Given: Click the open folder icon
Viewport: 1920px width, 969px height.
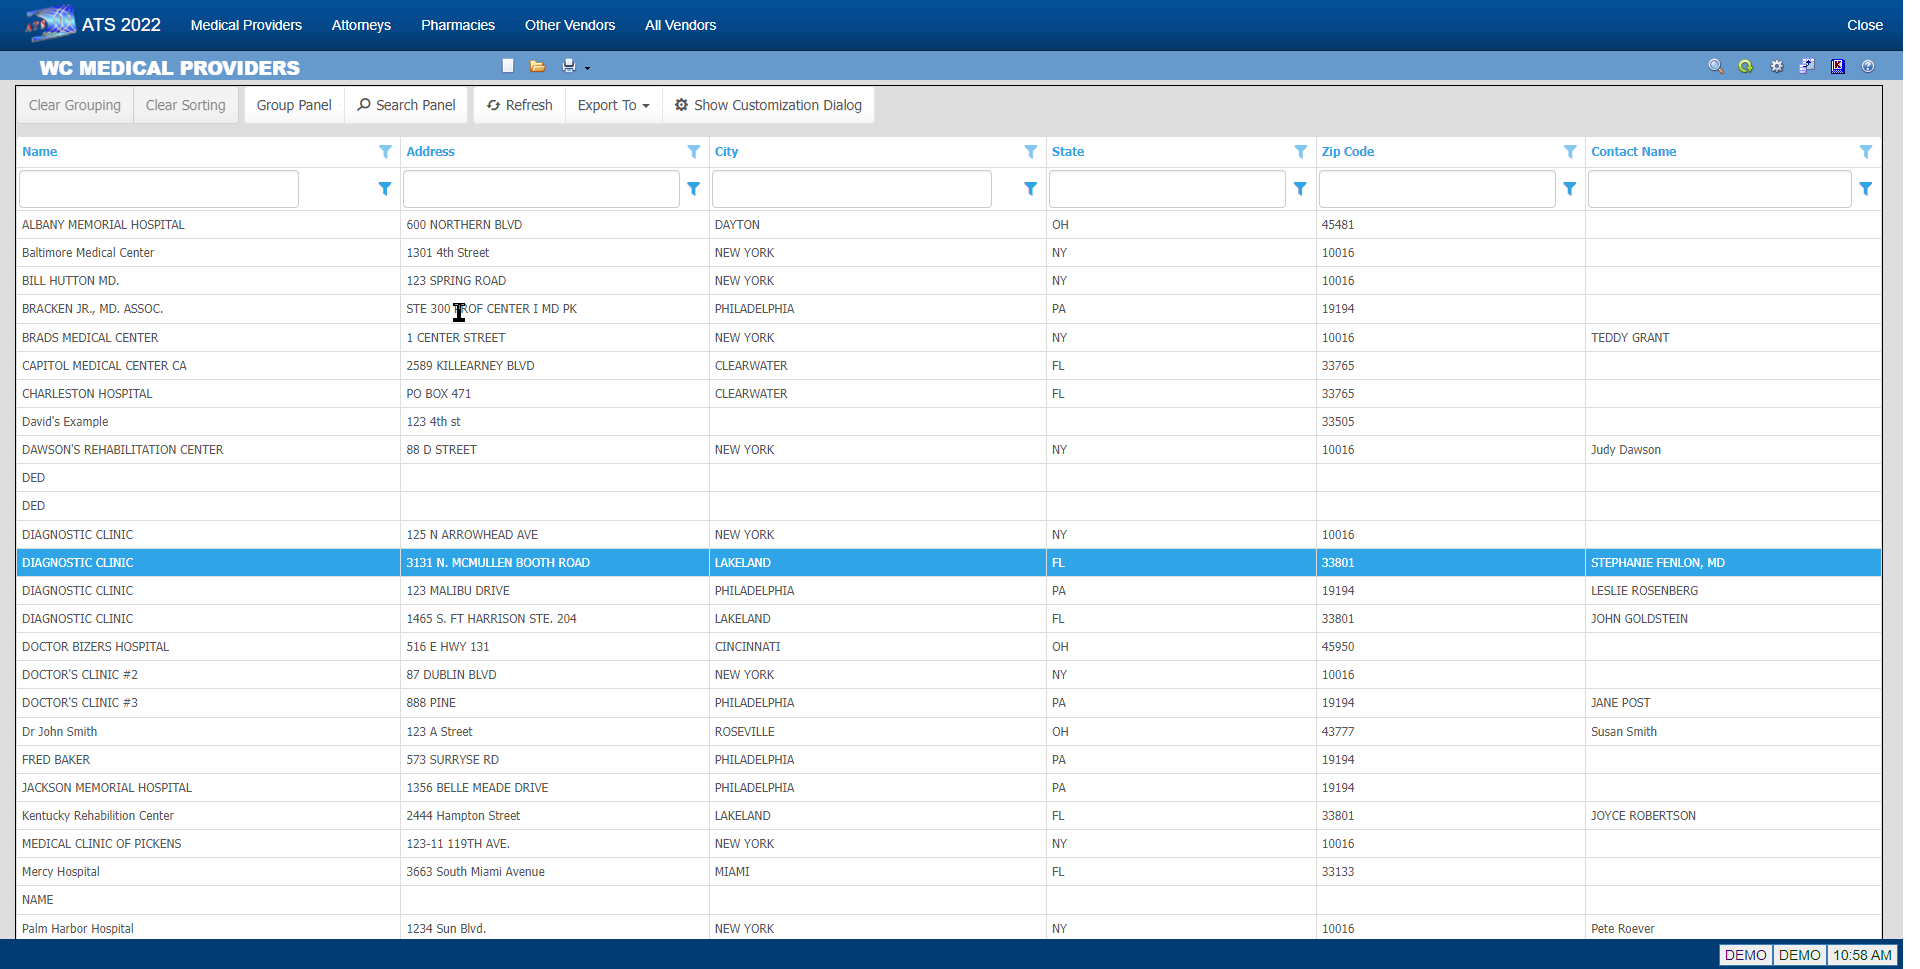Looking at the screenshot, I should pyautogui.click(x=538, y=66).
